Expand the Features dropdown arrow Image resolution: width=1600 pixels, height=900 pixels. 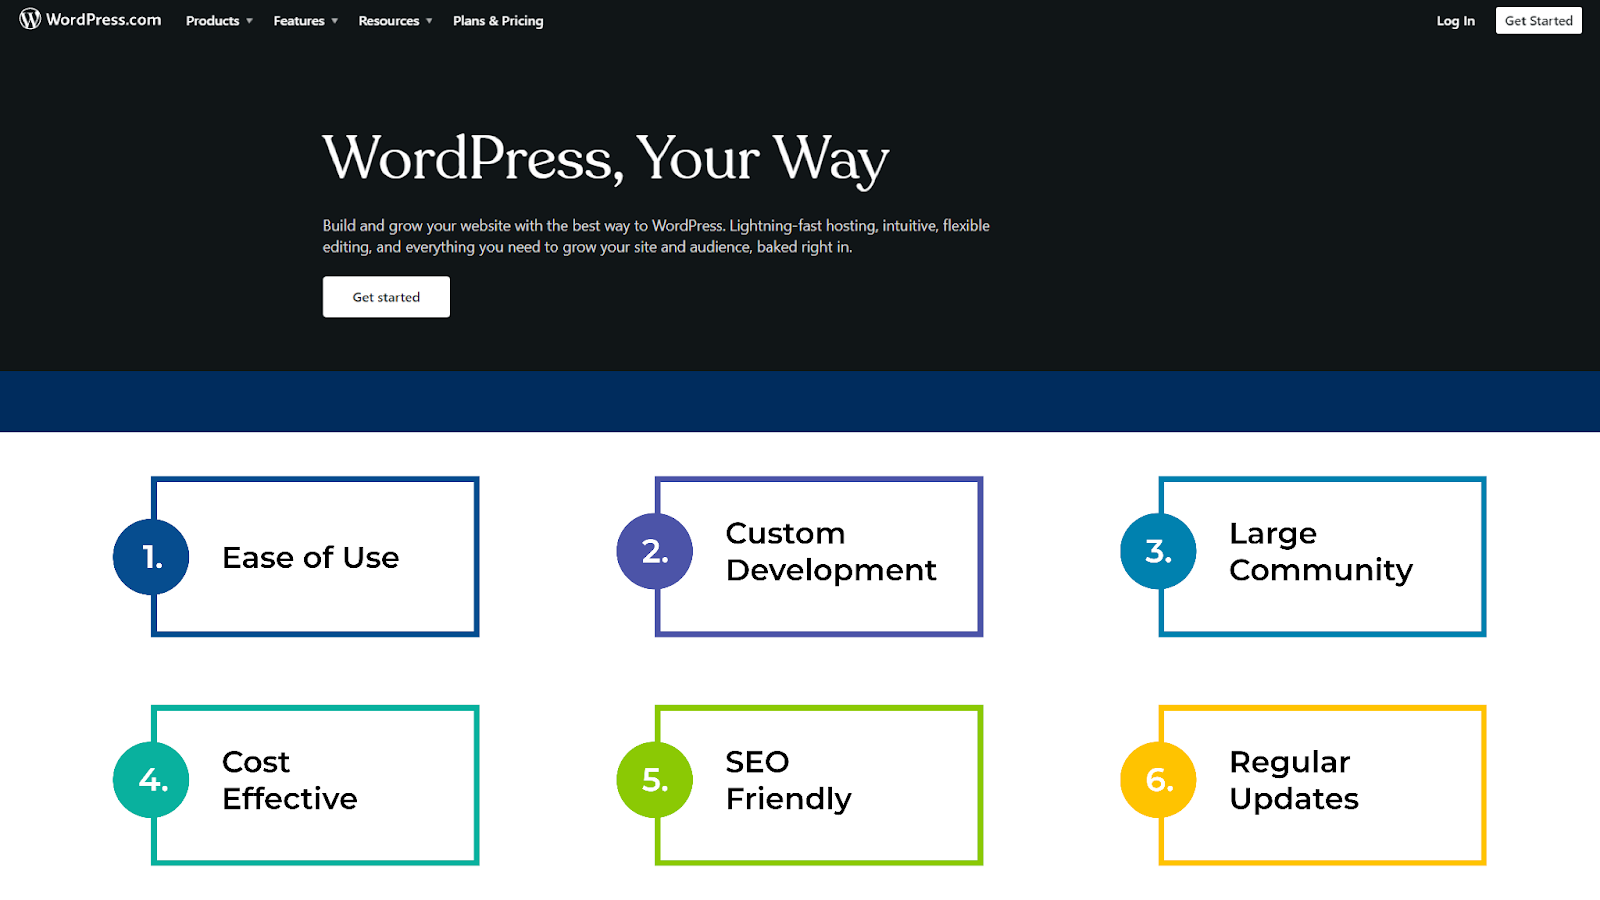click(x=335, y=21)
